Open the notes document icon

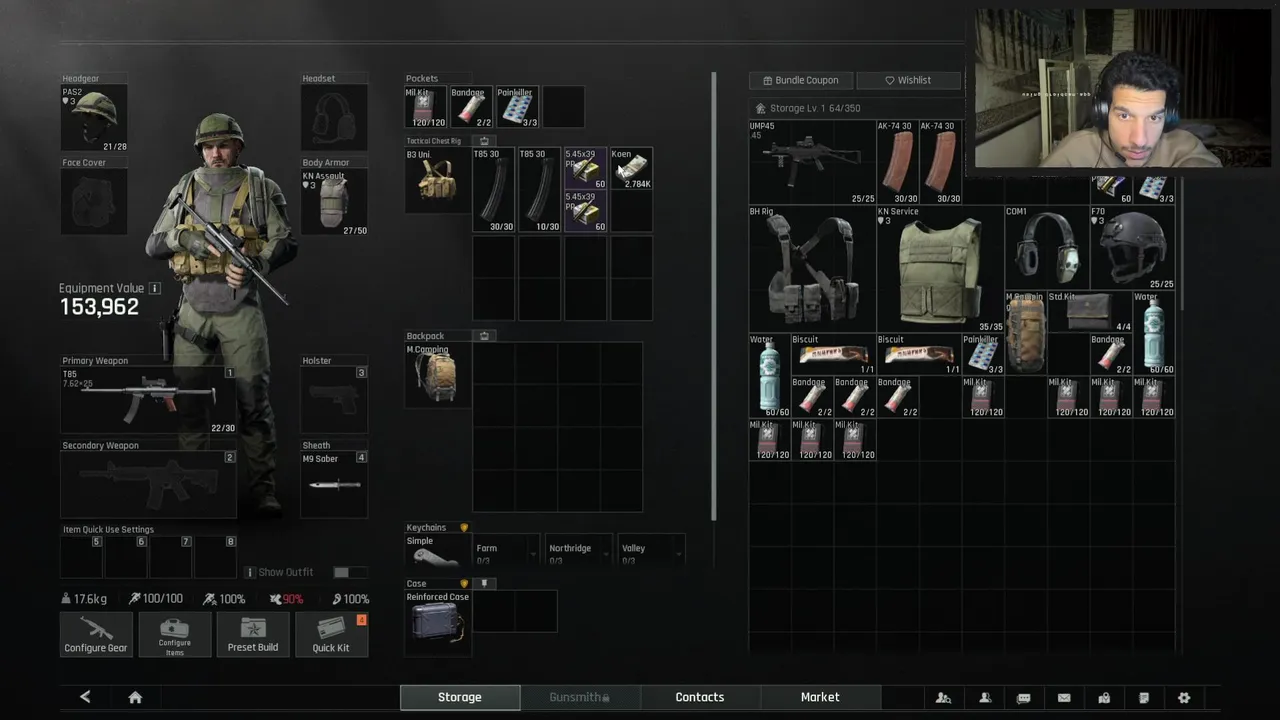[1144, 698]
